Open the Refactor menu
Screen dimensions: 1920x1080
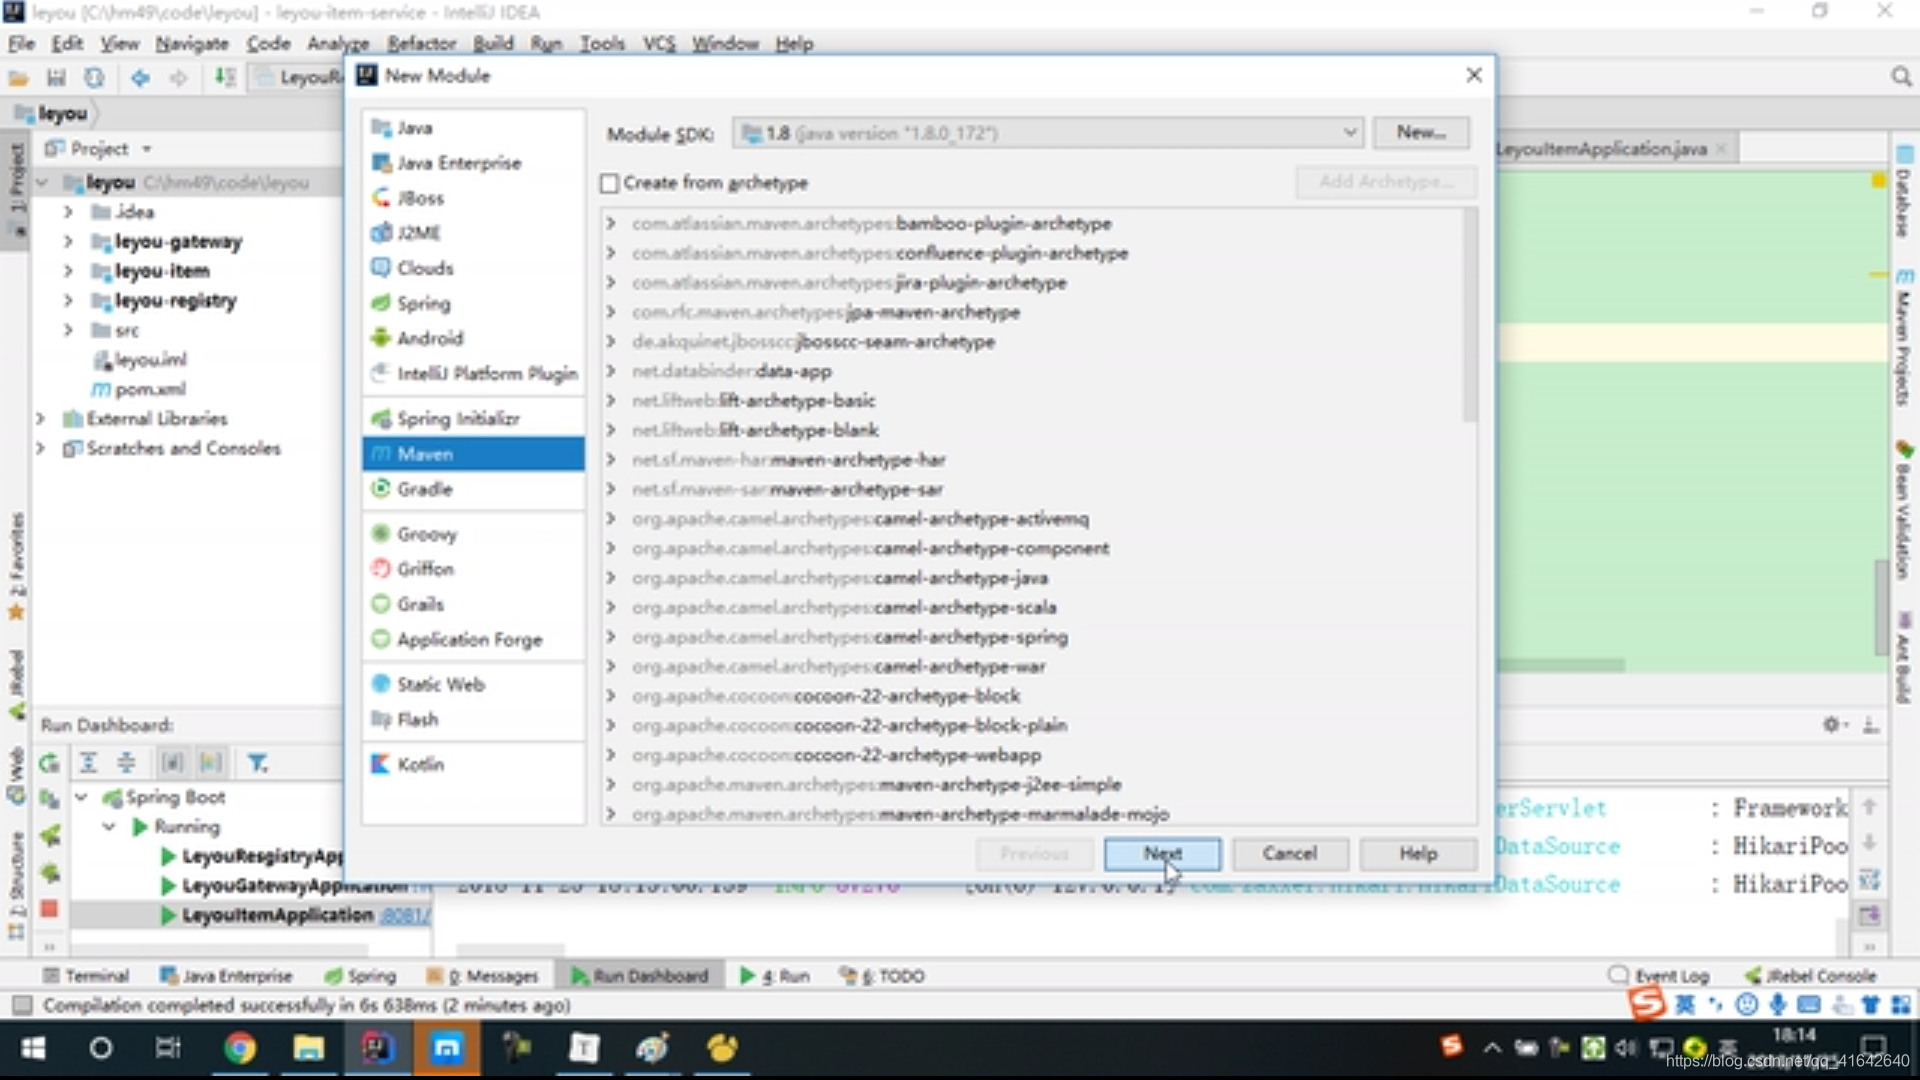[x=421, y=43]
